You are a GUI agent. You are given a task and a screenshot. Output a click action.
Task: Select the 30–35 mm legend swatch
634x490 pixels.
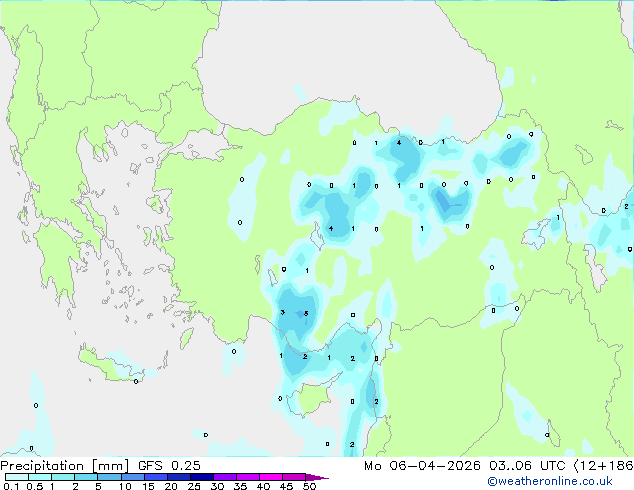(225, 477)
